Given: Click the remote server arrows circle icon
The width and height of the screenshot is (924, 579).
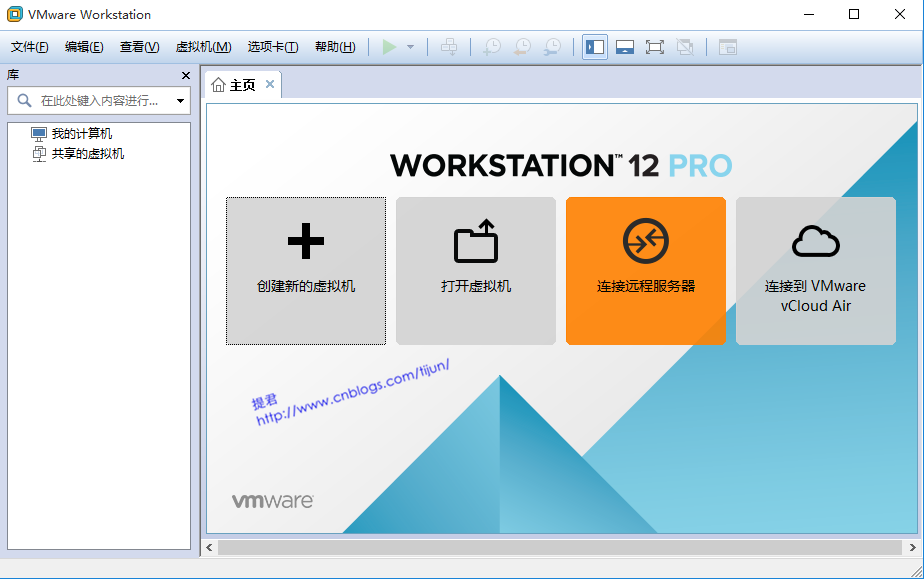Looking at the screenshot, I should point(645,241).
